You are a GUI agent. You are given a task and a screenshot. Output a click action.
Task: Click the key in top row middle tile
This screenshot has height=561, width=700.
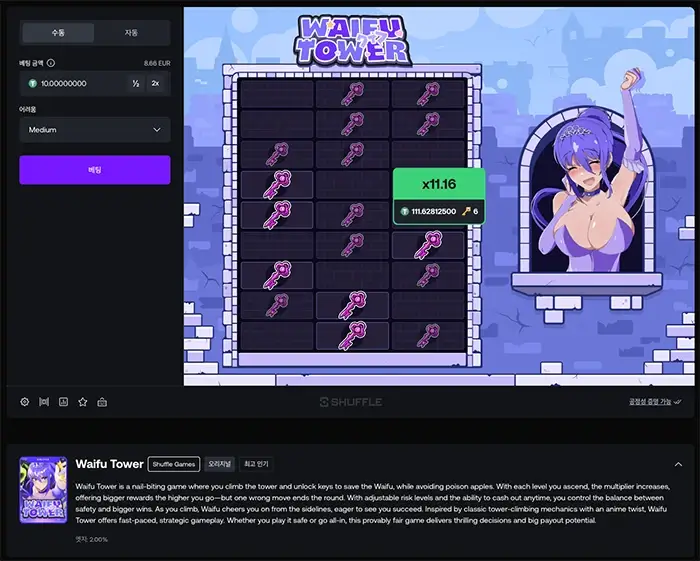352,94
